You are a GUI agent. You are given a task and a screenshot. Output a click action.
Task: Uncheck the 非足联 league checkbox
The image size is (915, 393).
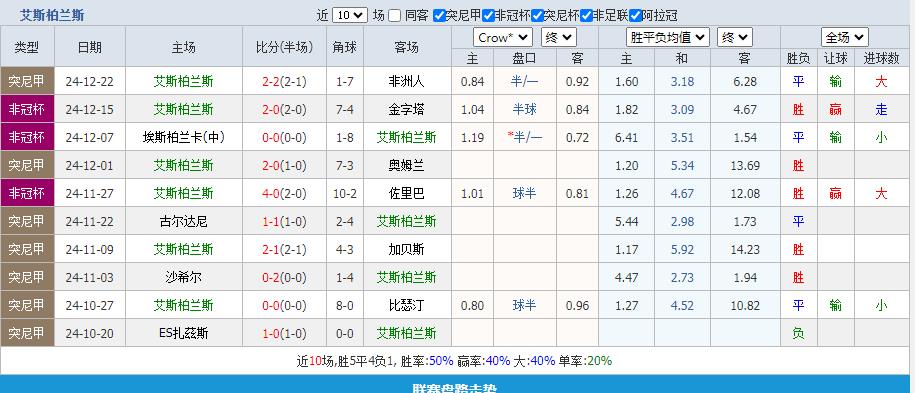pos(587,16)
